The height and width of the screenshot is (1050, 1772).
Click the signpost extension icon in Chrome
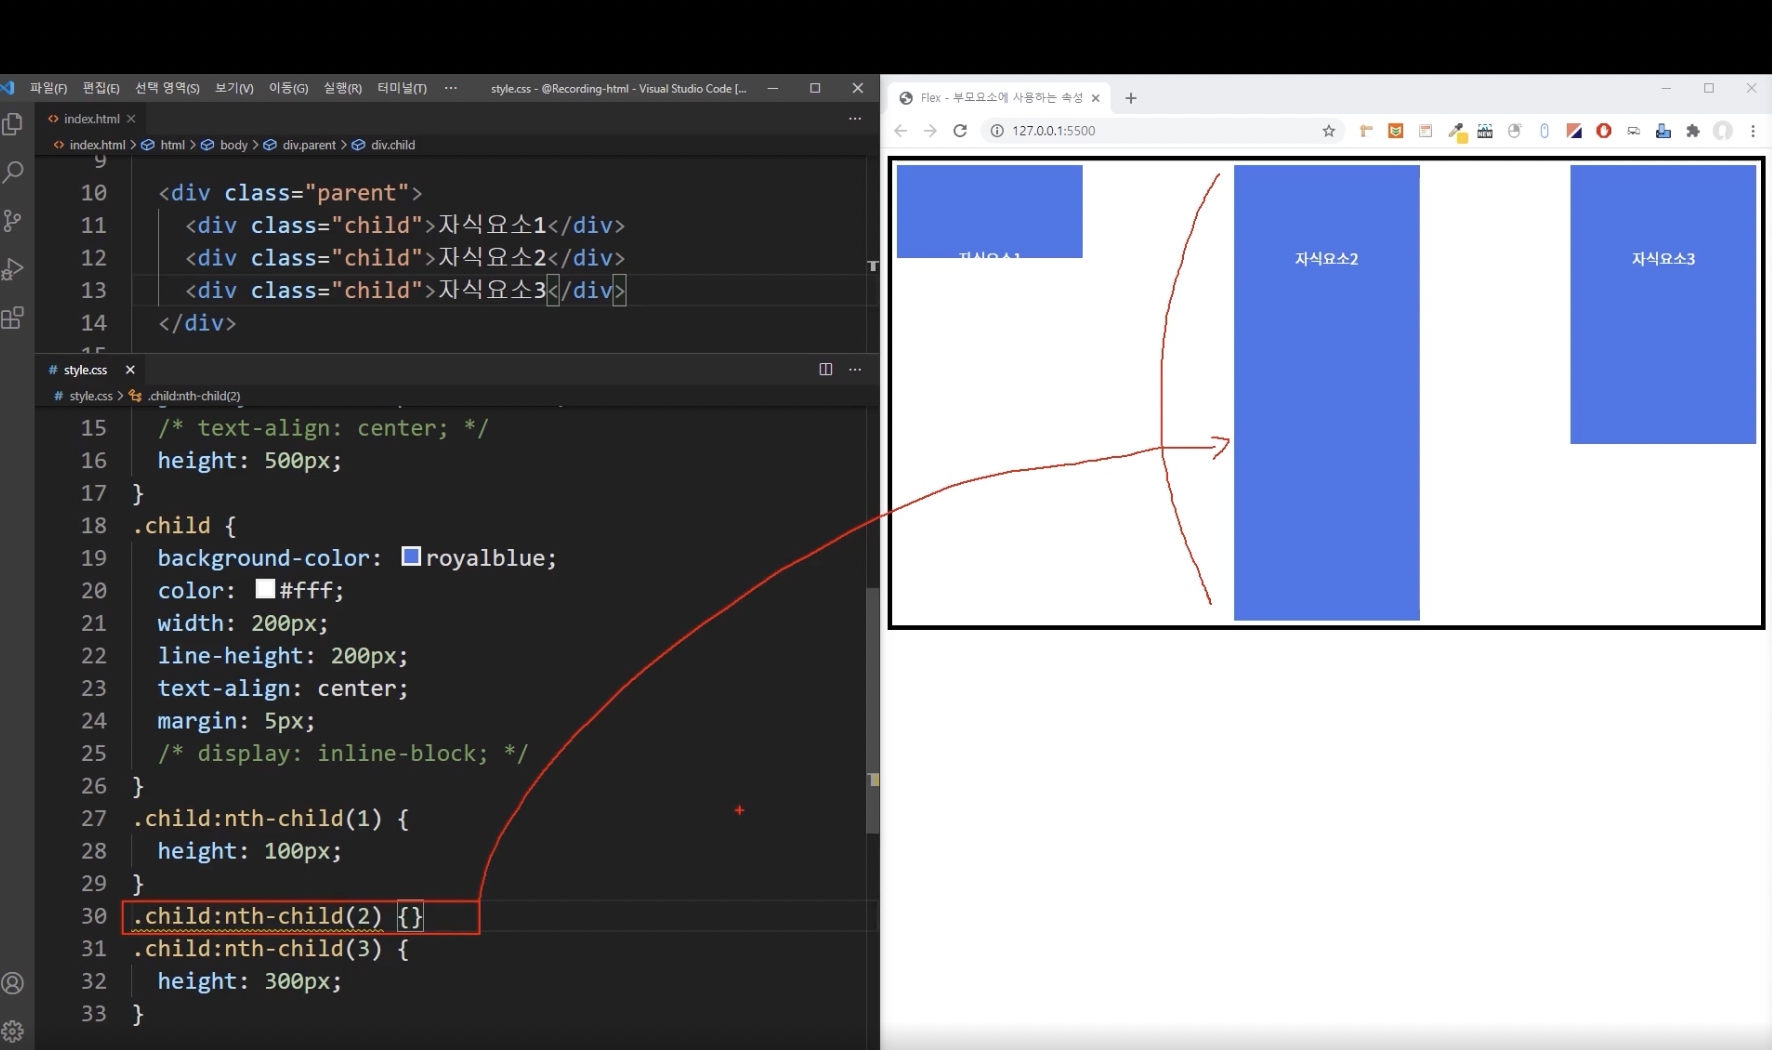pos(1366,131)
